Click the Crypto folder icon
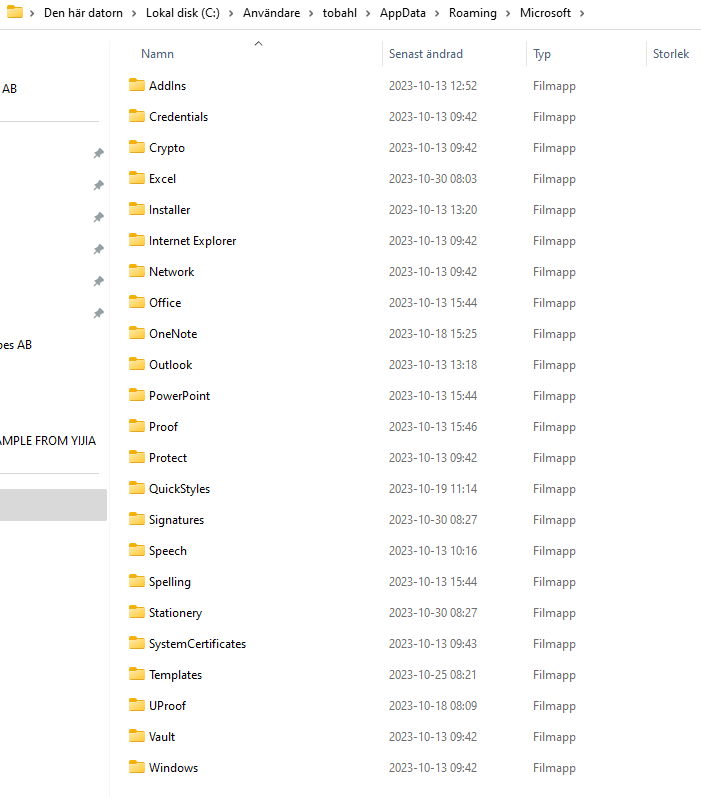Viewport: 701px width, 797px height. (x=137, y=147)
